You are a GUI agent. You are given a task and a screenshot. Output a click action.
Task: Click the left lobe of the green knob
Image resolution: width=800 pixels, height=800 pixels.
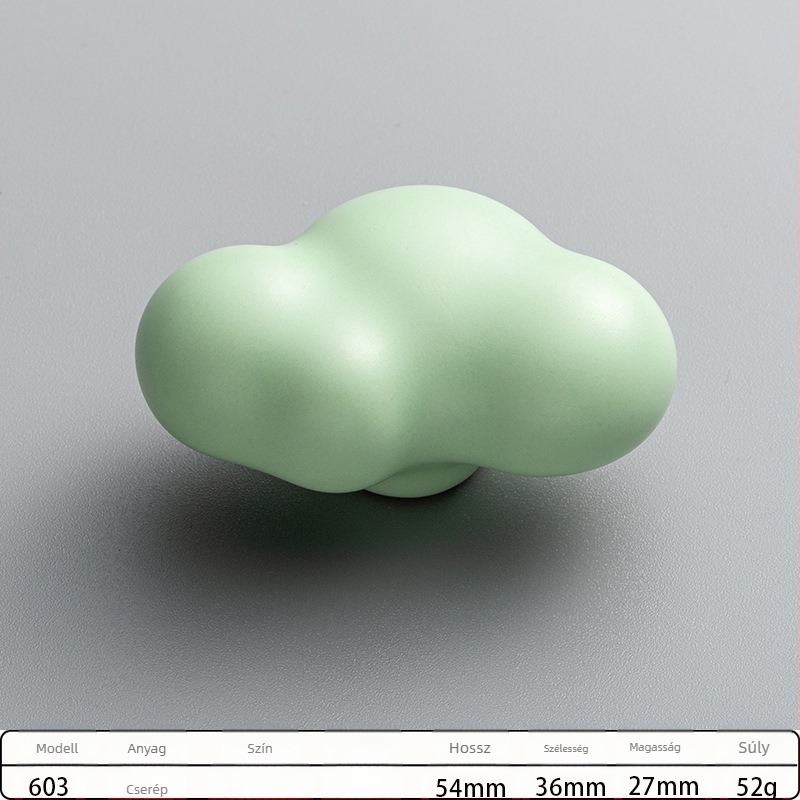(200, 350)
